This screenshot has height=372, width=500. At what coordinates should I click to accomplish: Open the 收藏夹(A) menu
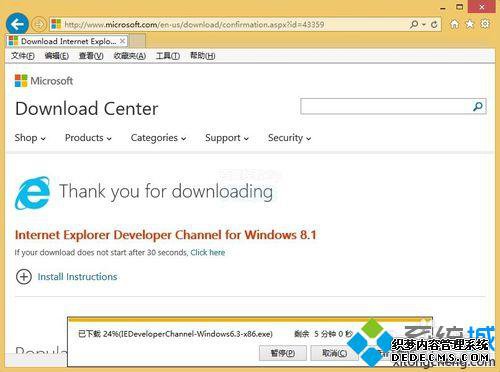130,56
